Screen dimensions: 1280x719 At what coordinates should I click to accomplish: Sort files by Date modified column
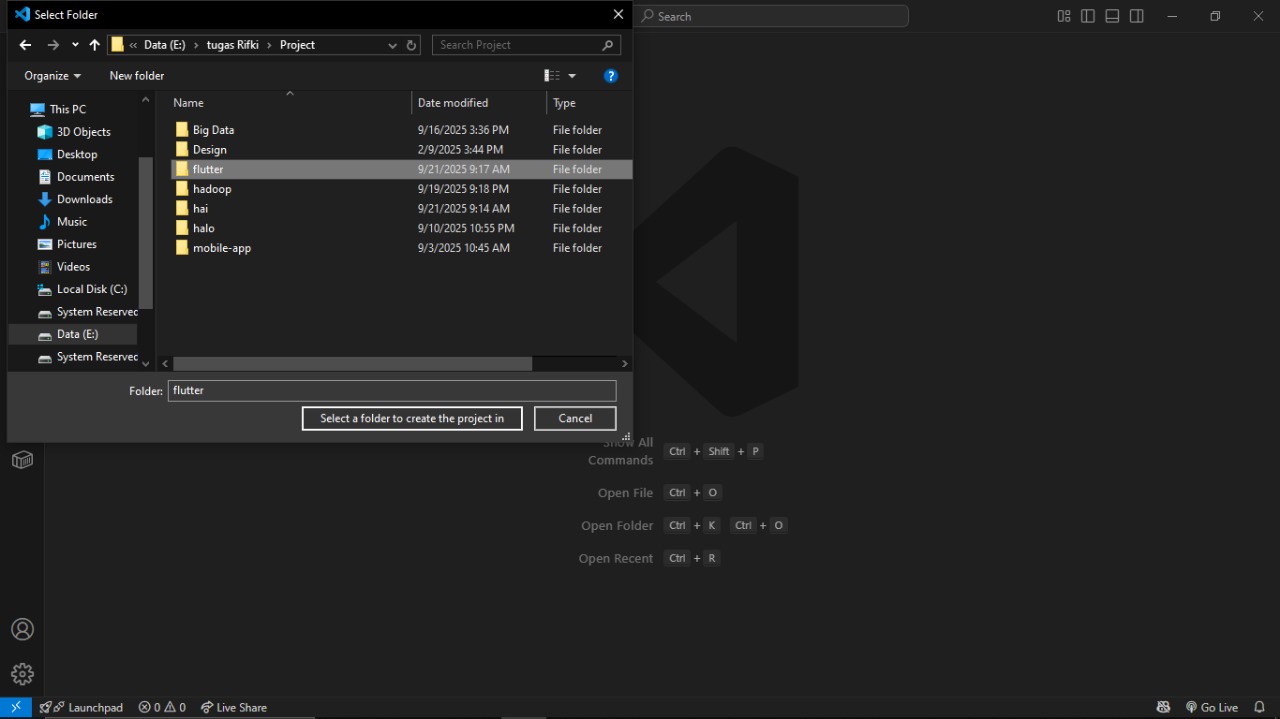(x=453, y=103)
